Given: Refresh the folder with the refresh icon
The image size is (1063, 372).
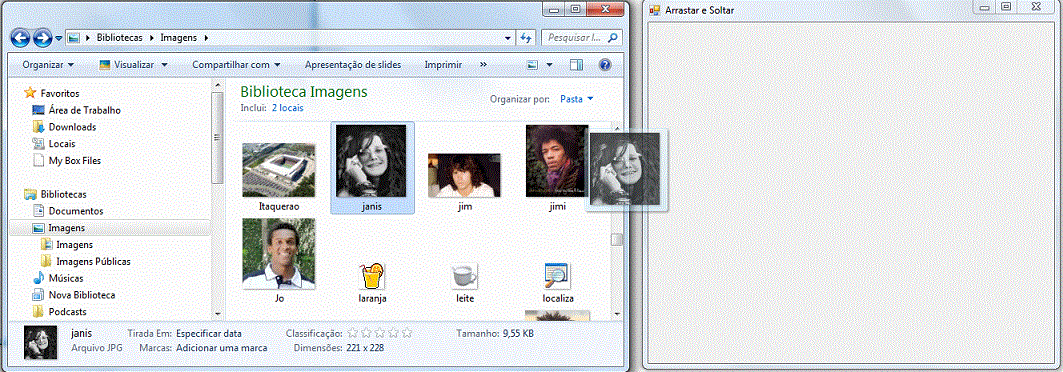Looking at the screenshot, I should point(525,38).
